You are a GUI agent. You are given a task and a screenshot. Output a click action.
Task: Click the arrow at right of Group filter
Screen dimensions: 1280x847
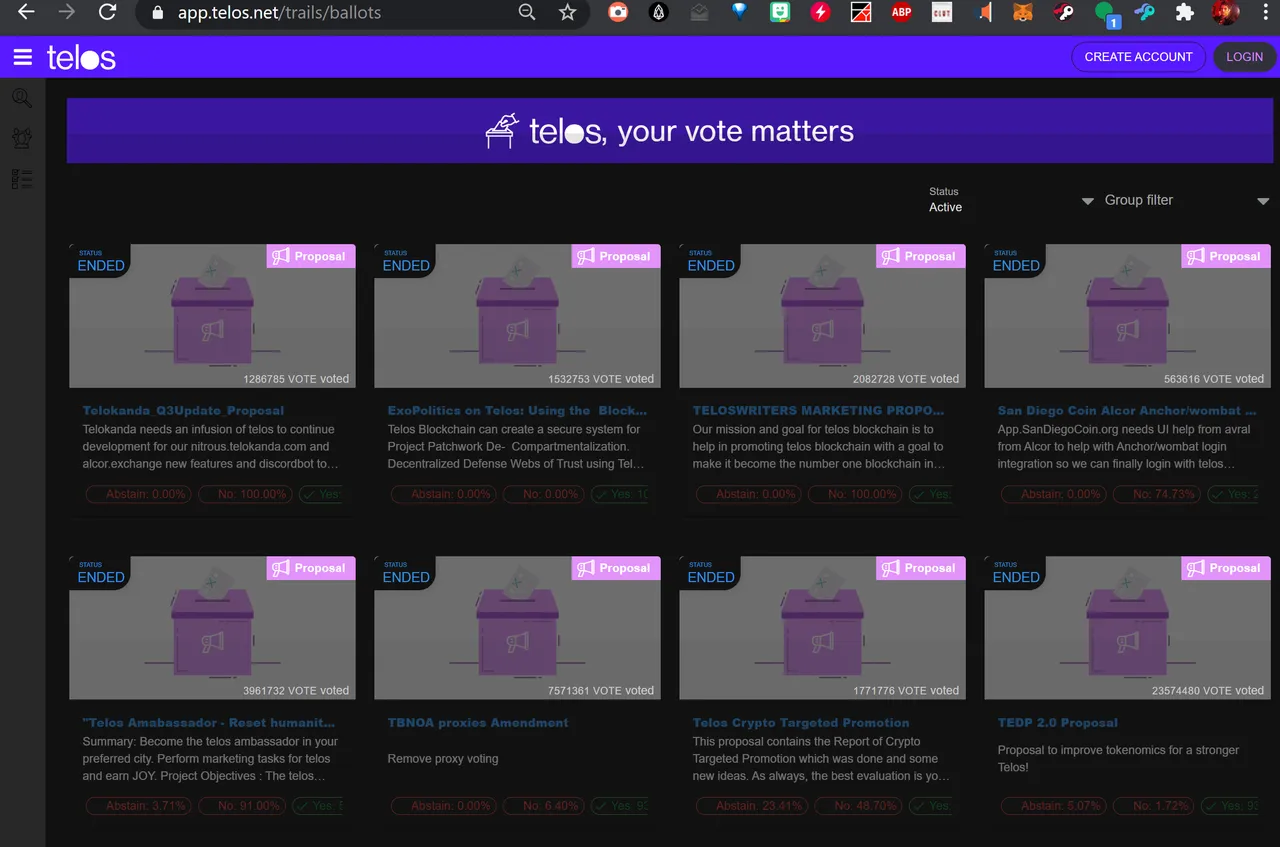pyautogui.click(x=1262, y=201)
